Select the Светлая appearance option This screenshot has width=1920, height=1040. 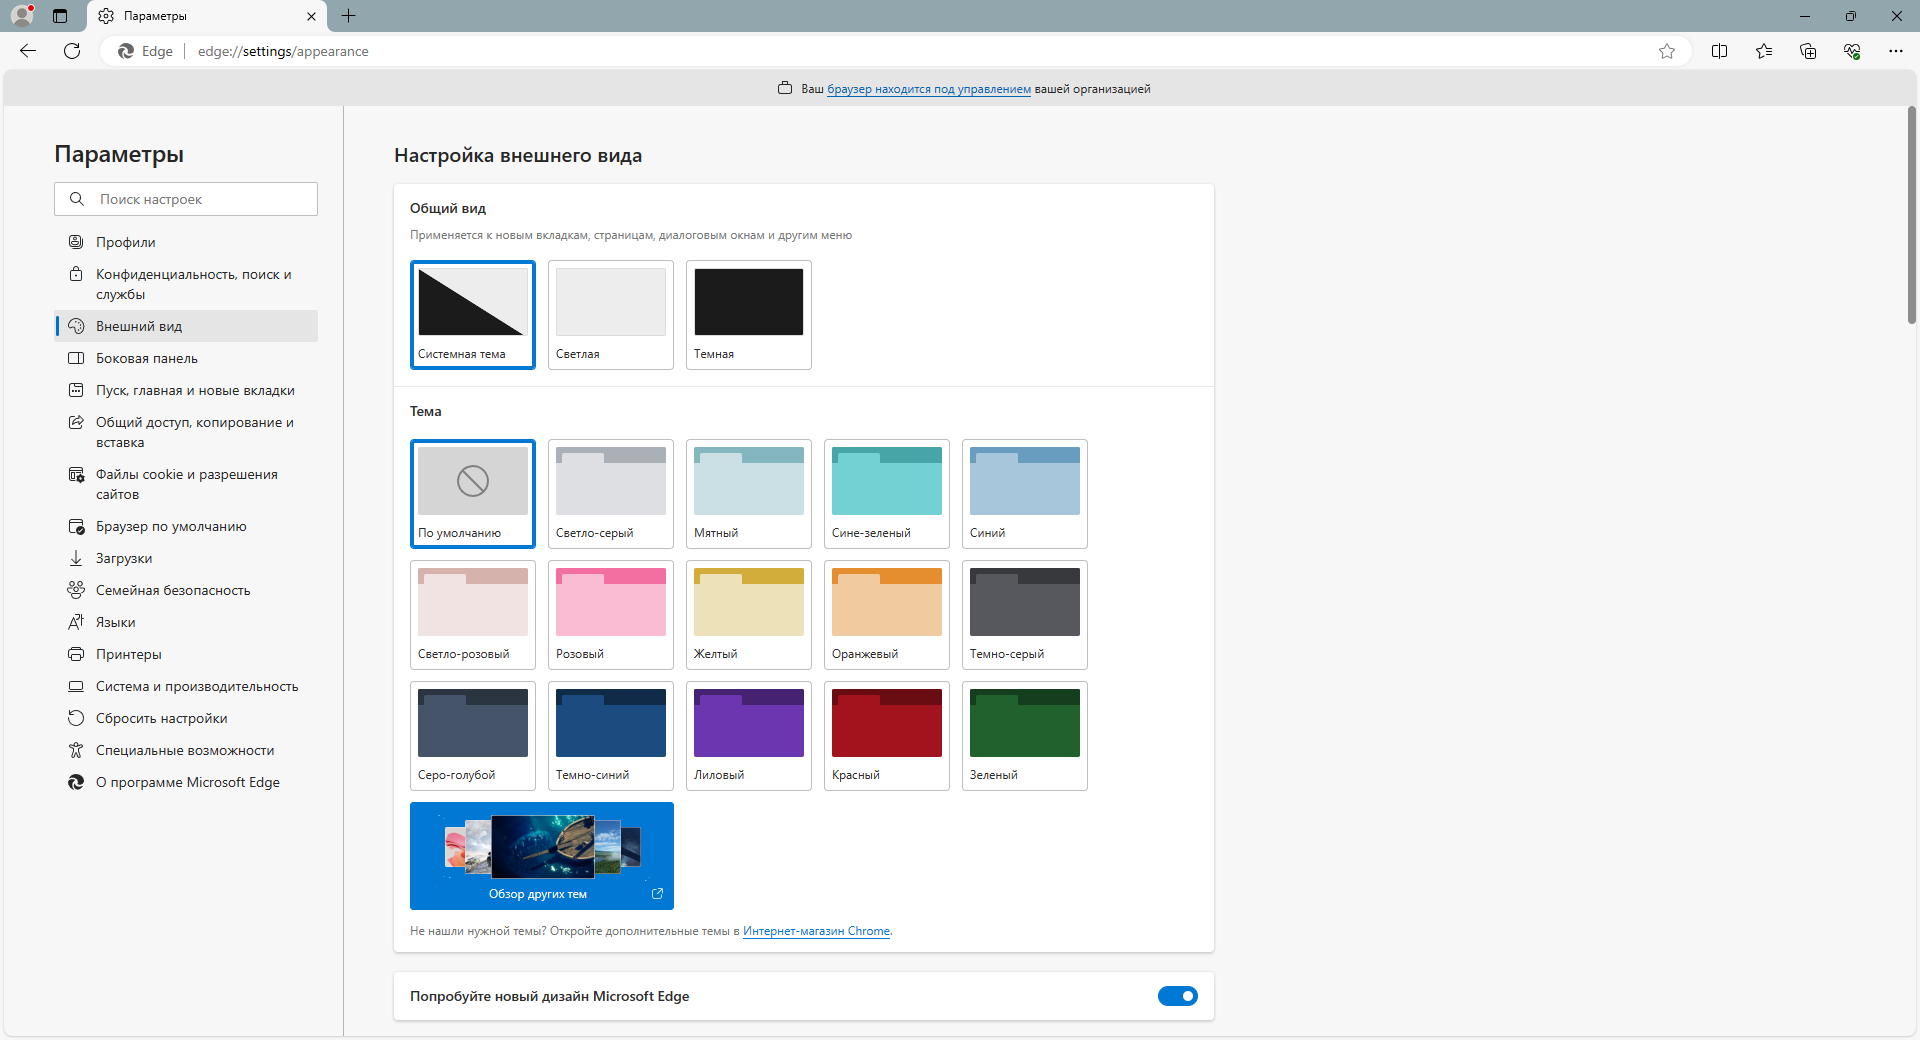(611, 315)
